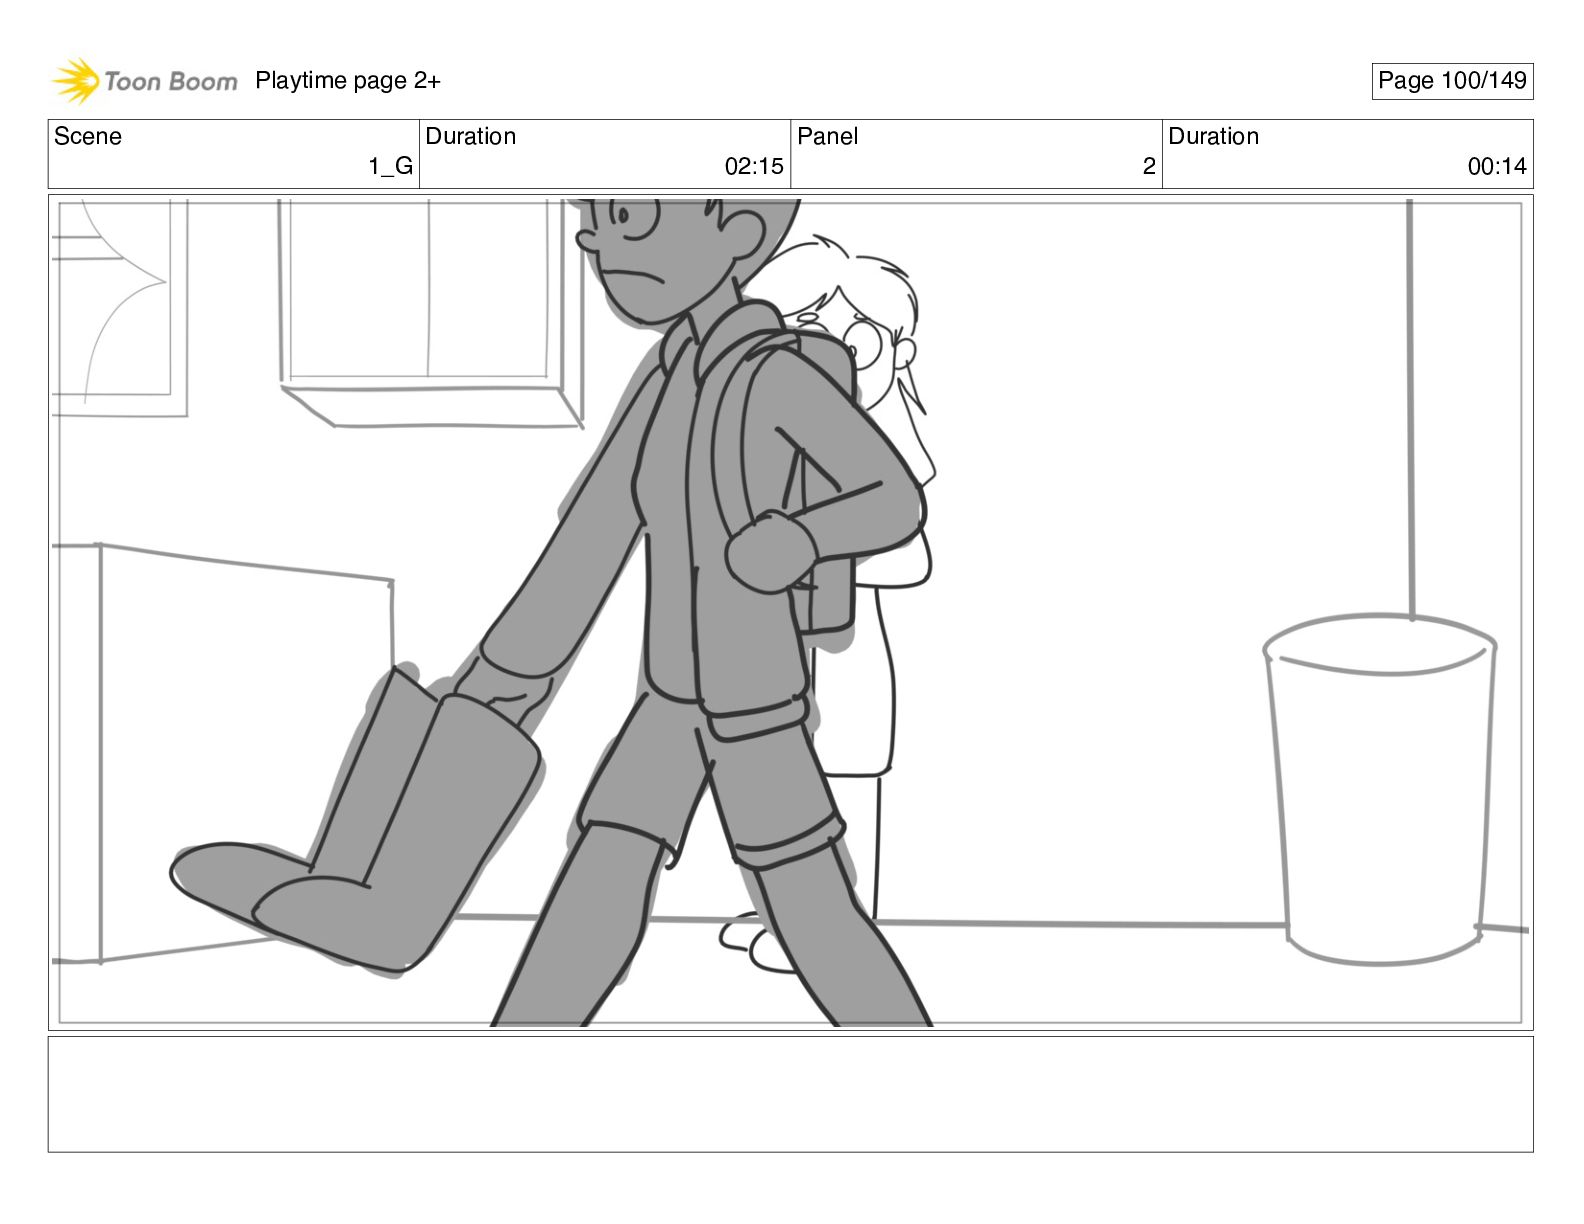Click the empty notes box below the panel

pyautogui.click(x=790, y=1094)
